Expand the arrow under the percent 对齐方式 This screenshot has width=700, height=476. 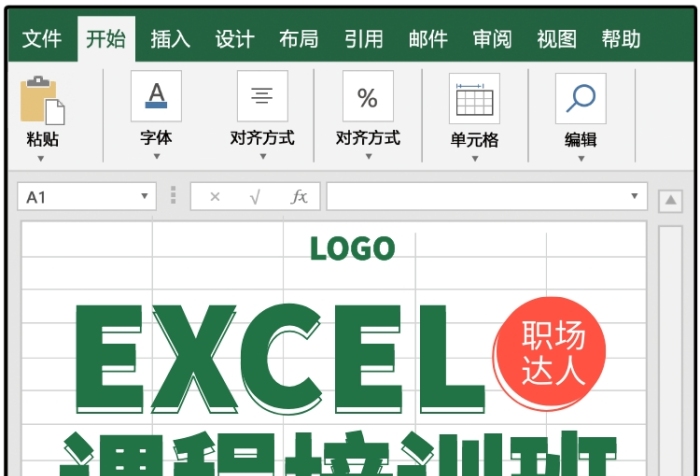pyautogui.click(x=369, y=156)
